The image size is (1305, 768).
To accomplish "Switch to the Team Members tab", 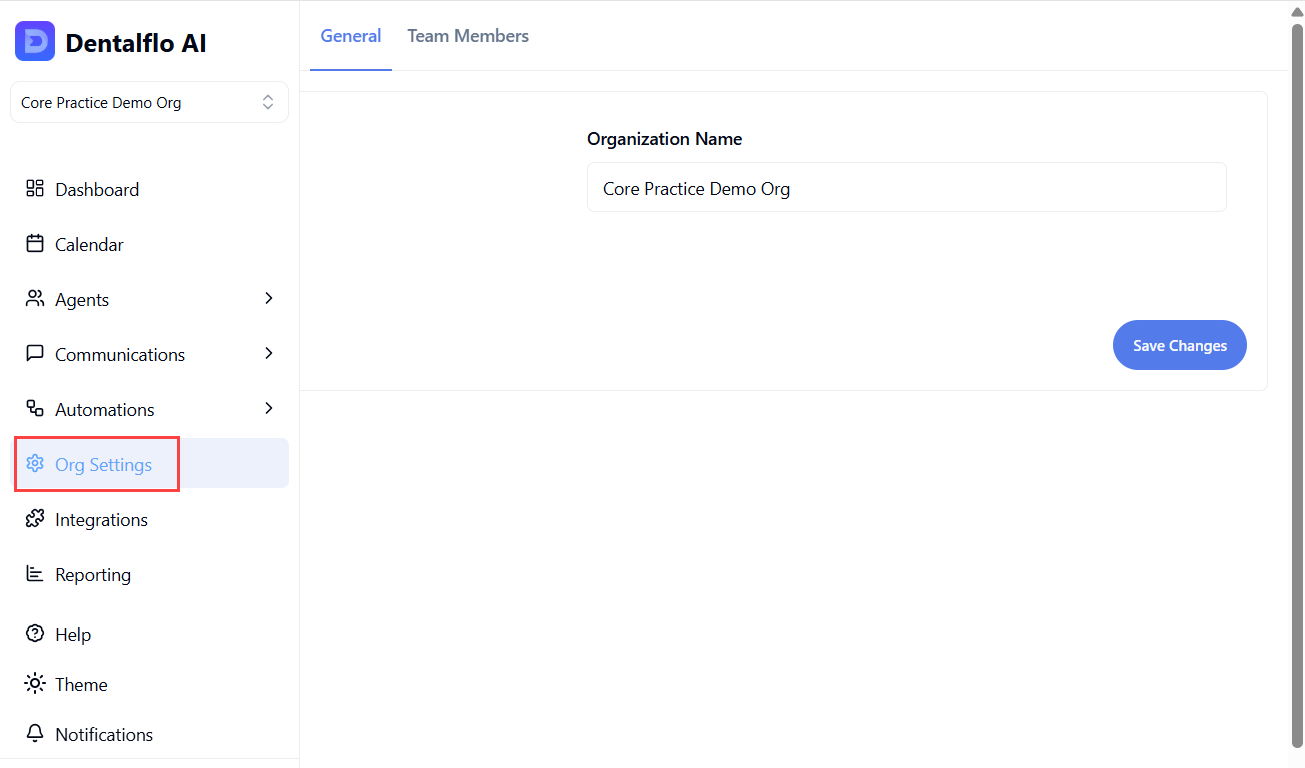I will [x=468, y=36].
